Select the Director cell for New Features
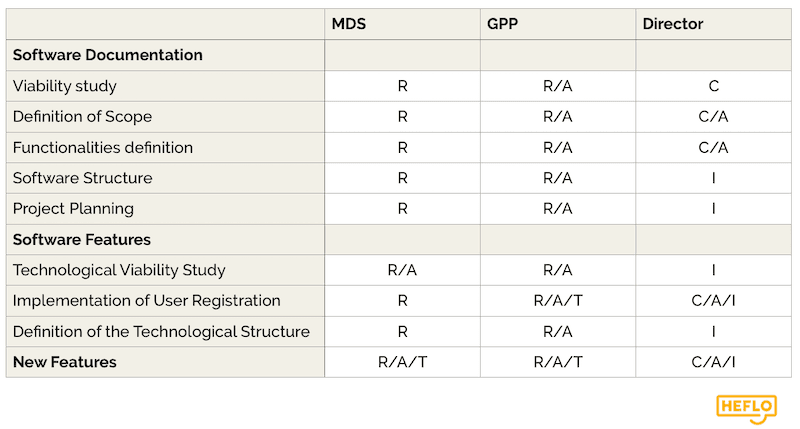The height and width of the screenshot is (429, 800). (x=713, y=362)
